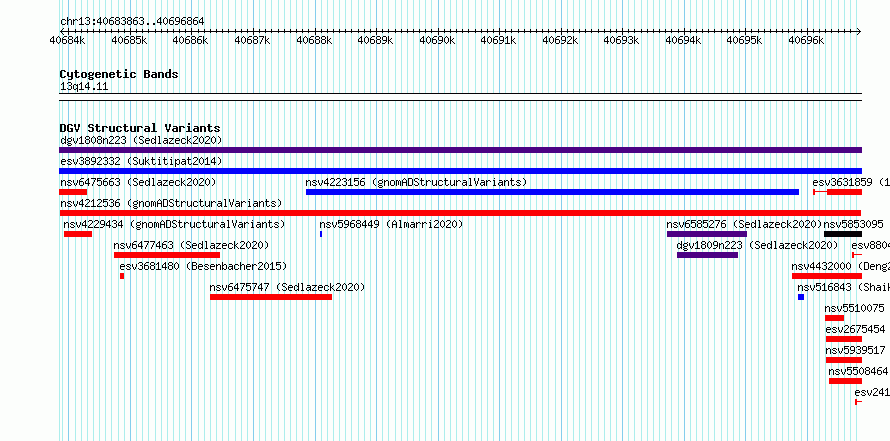This screenshot has height=441, width=890.
Task: Open the nsv5939517 red variant bar
Action: 844,360
